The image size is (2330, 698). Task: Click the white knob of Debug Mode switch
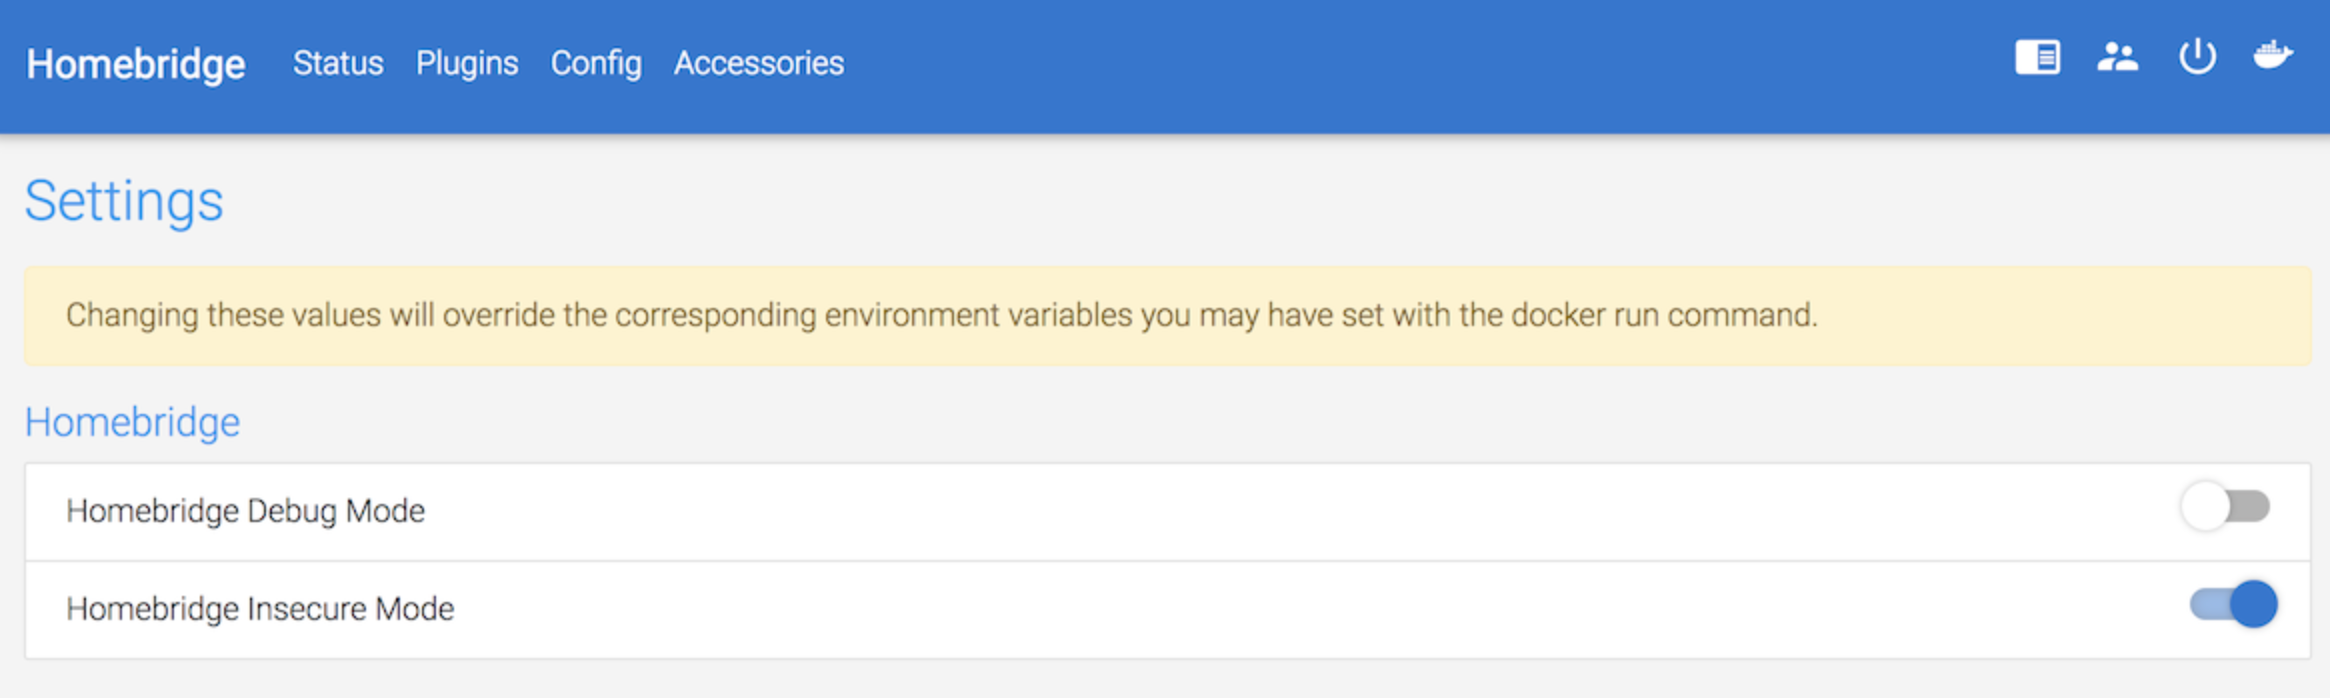click(2205, 507)
